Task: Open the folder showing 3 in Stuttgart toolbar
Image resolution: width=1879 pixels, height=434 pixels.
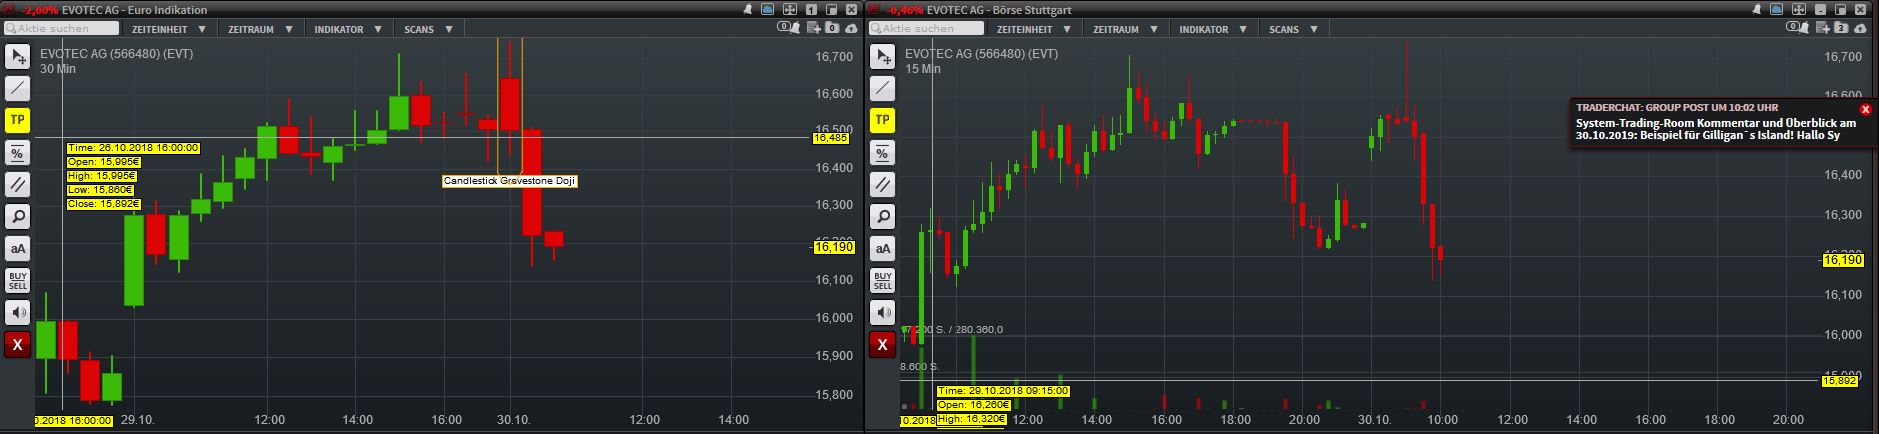Action: coord(1841,27)
